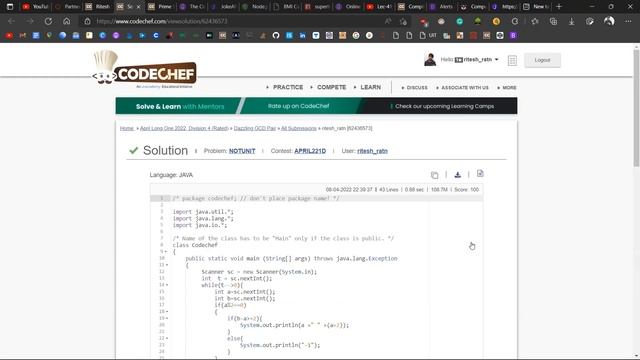Go forward in browser history
Image resolution: width=640 pixels, height=360 pixels.
[29, 21]
